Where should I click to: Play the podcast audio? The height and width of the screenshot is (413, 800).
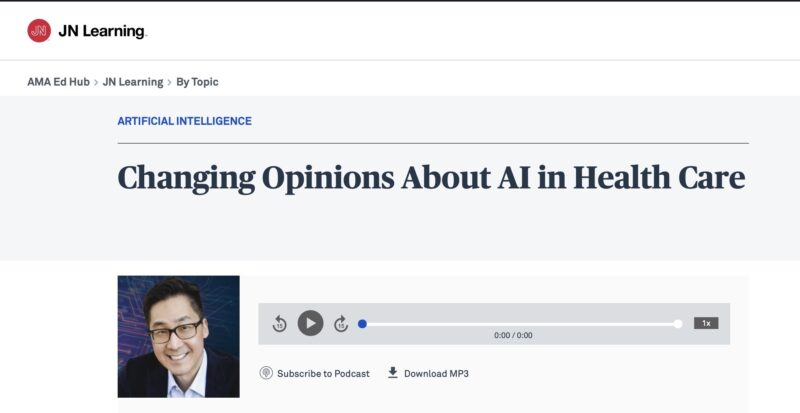(x=310, y=323)
